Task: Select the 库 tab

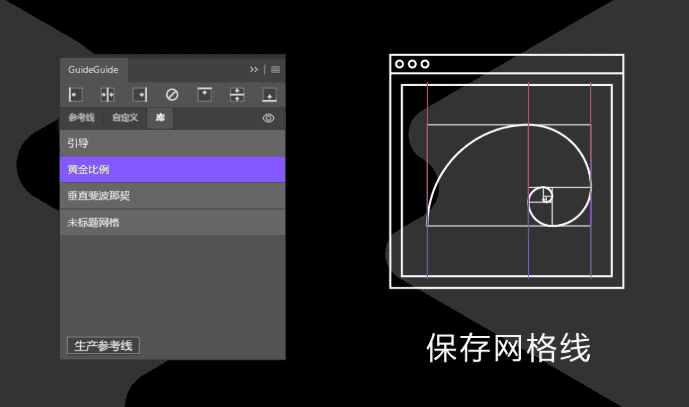Action: pos(160,118)
